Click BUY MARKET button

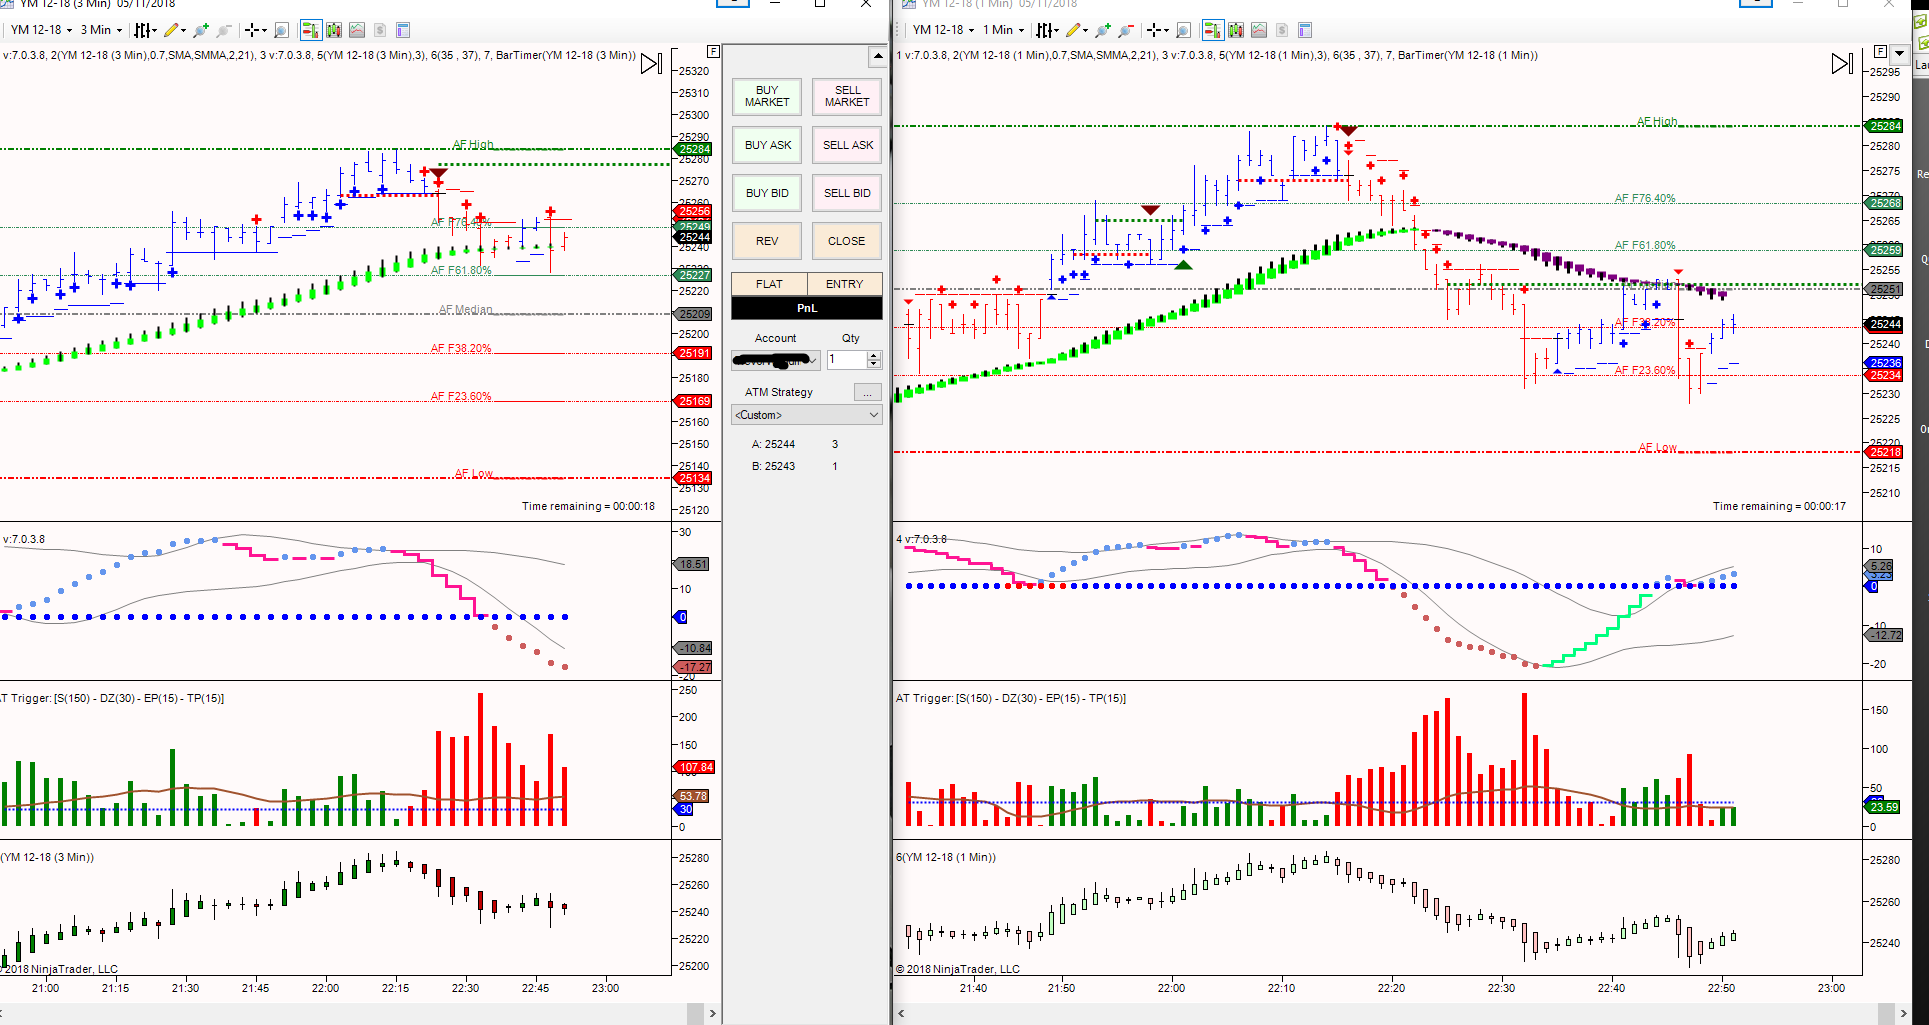coord(767,96)
